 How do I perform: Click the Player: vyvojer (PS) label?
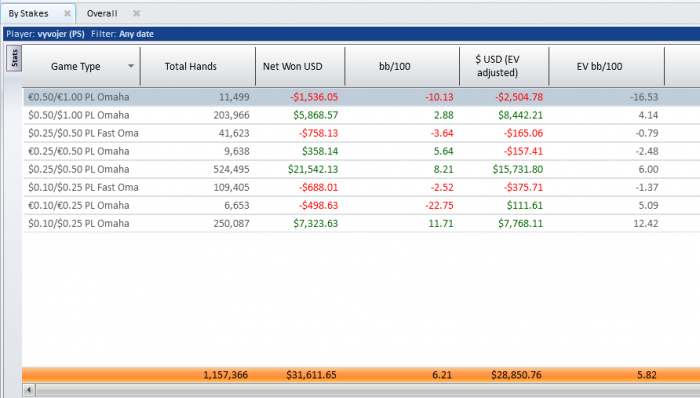coord(45,34)
